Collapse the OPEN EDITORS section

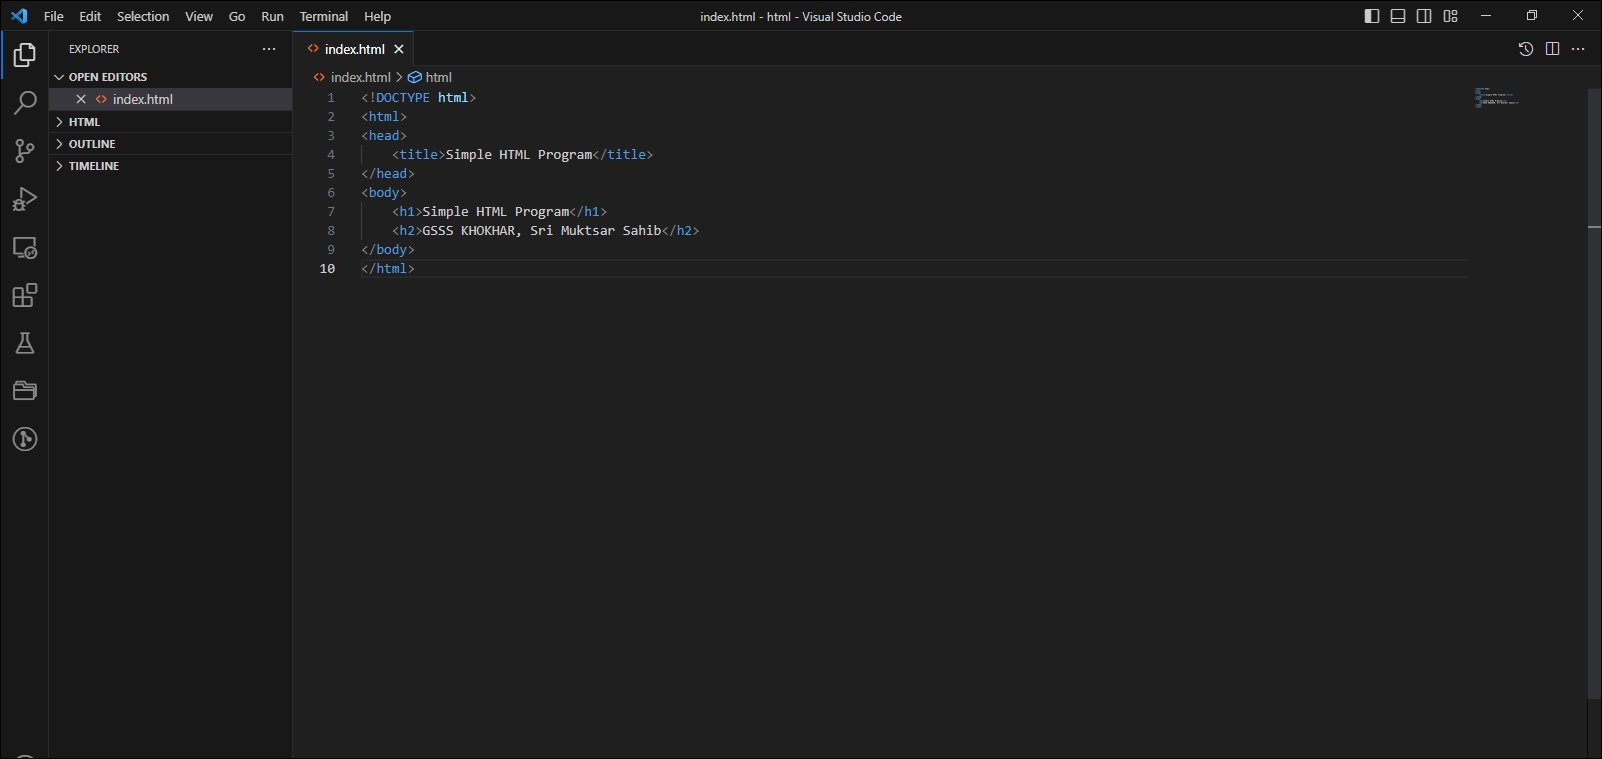107,77
